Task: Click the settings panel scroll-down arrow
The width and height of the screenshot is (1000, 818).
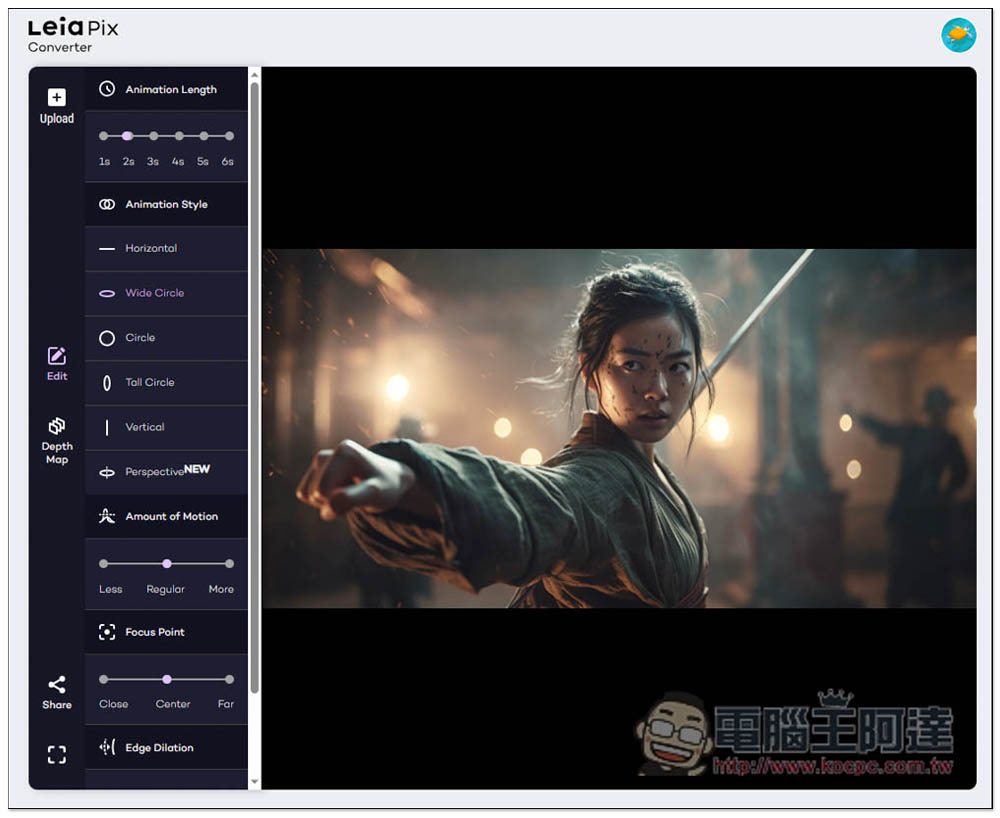Action: (x=254, y=781)
